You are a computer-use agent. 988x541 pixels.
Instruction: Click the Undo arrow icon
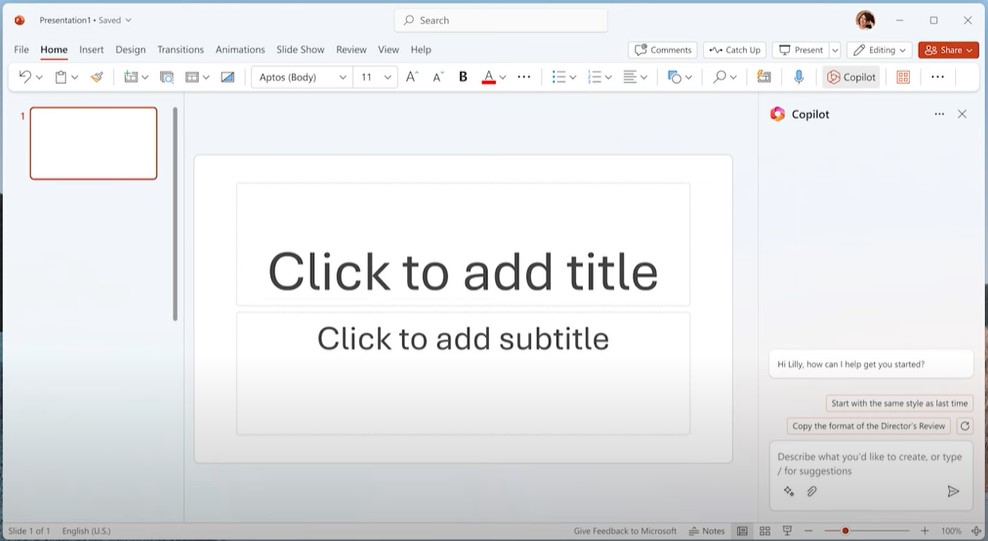point(25,77)
